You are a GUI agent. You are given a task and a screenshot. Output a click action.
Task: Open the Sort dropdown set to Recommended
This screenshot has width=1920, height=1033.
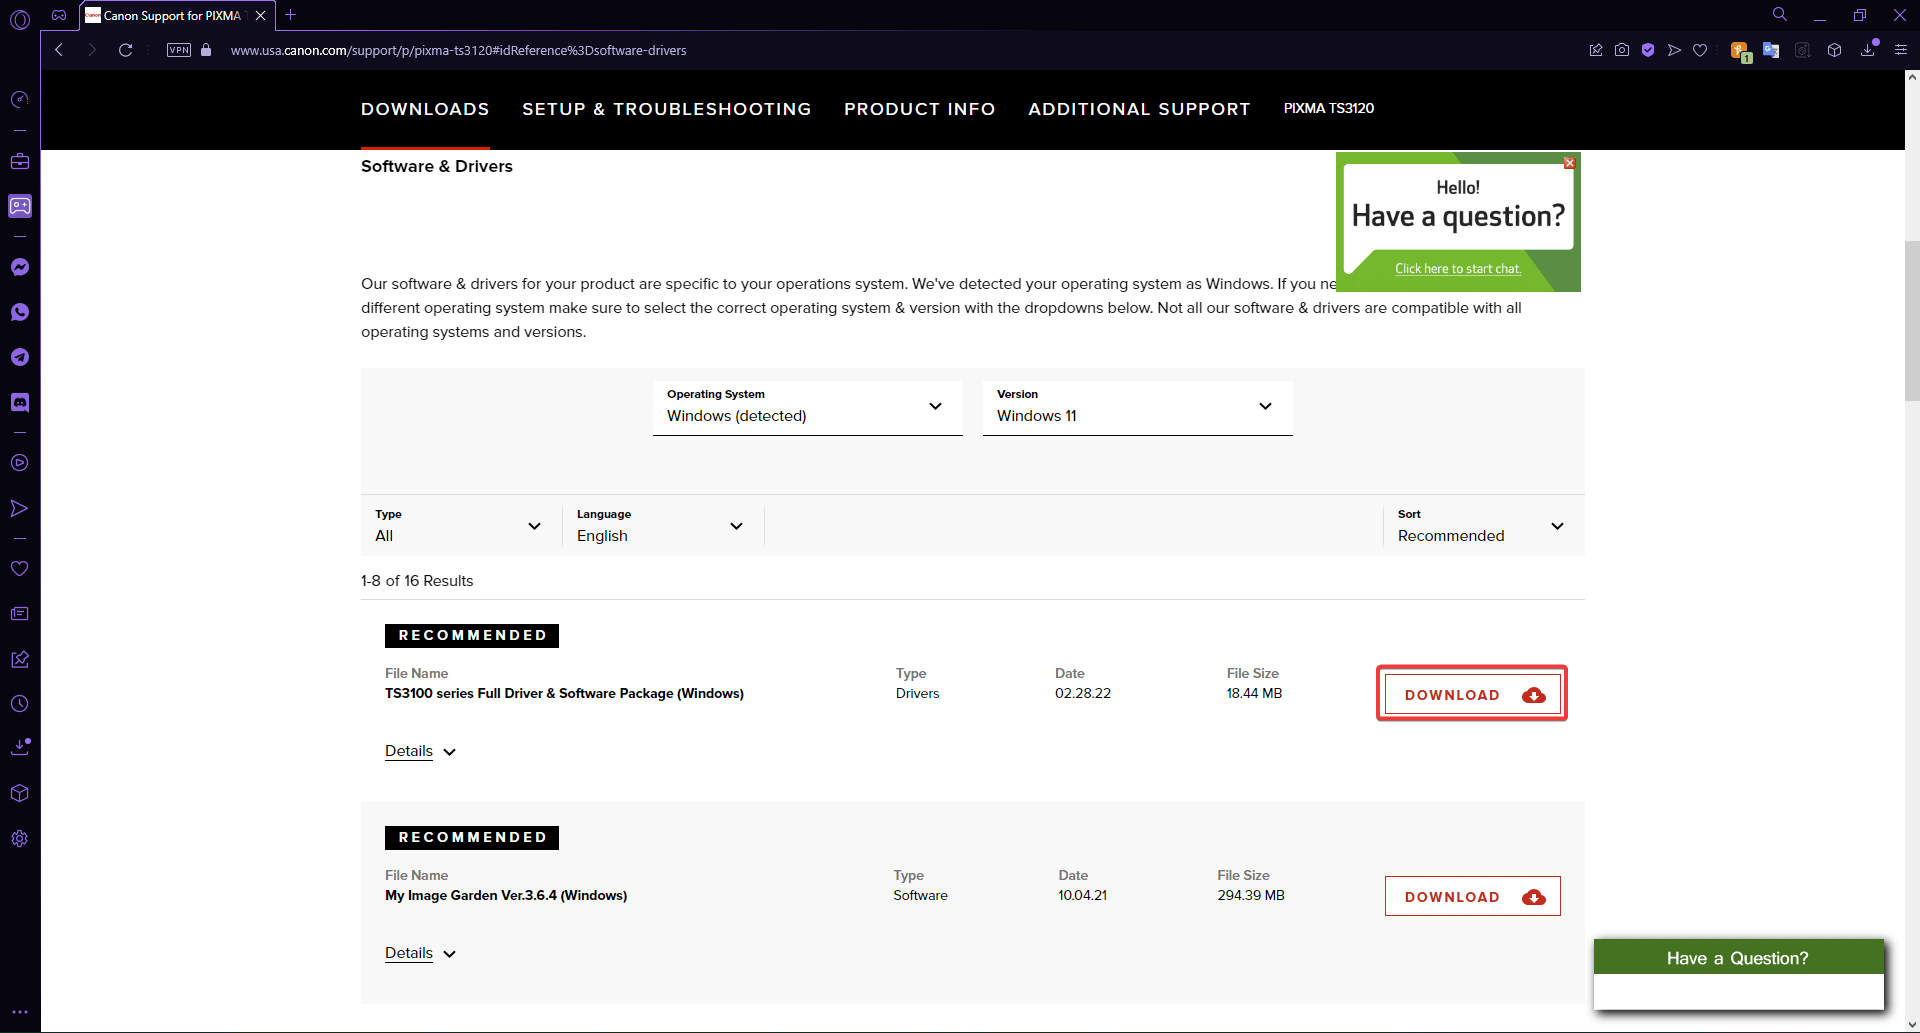tap(1481, 526)
